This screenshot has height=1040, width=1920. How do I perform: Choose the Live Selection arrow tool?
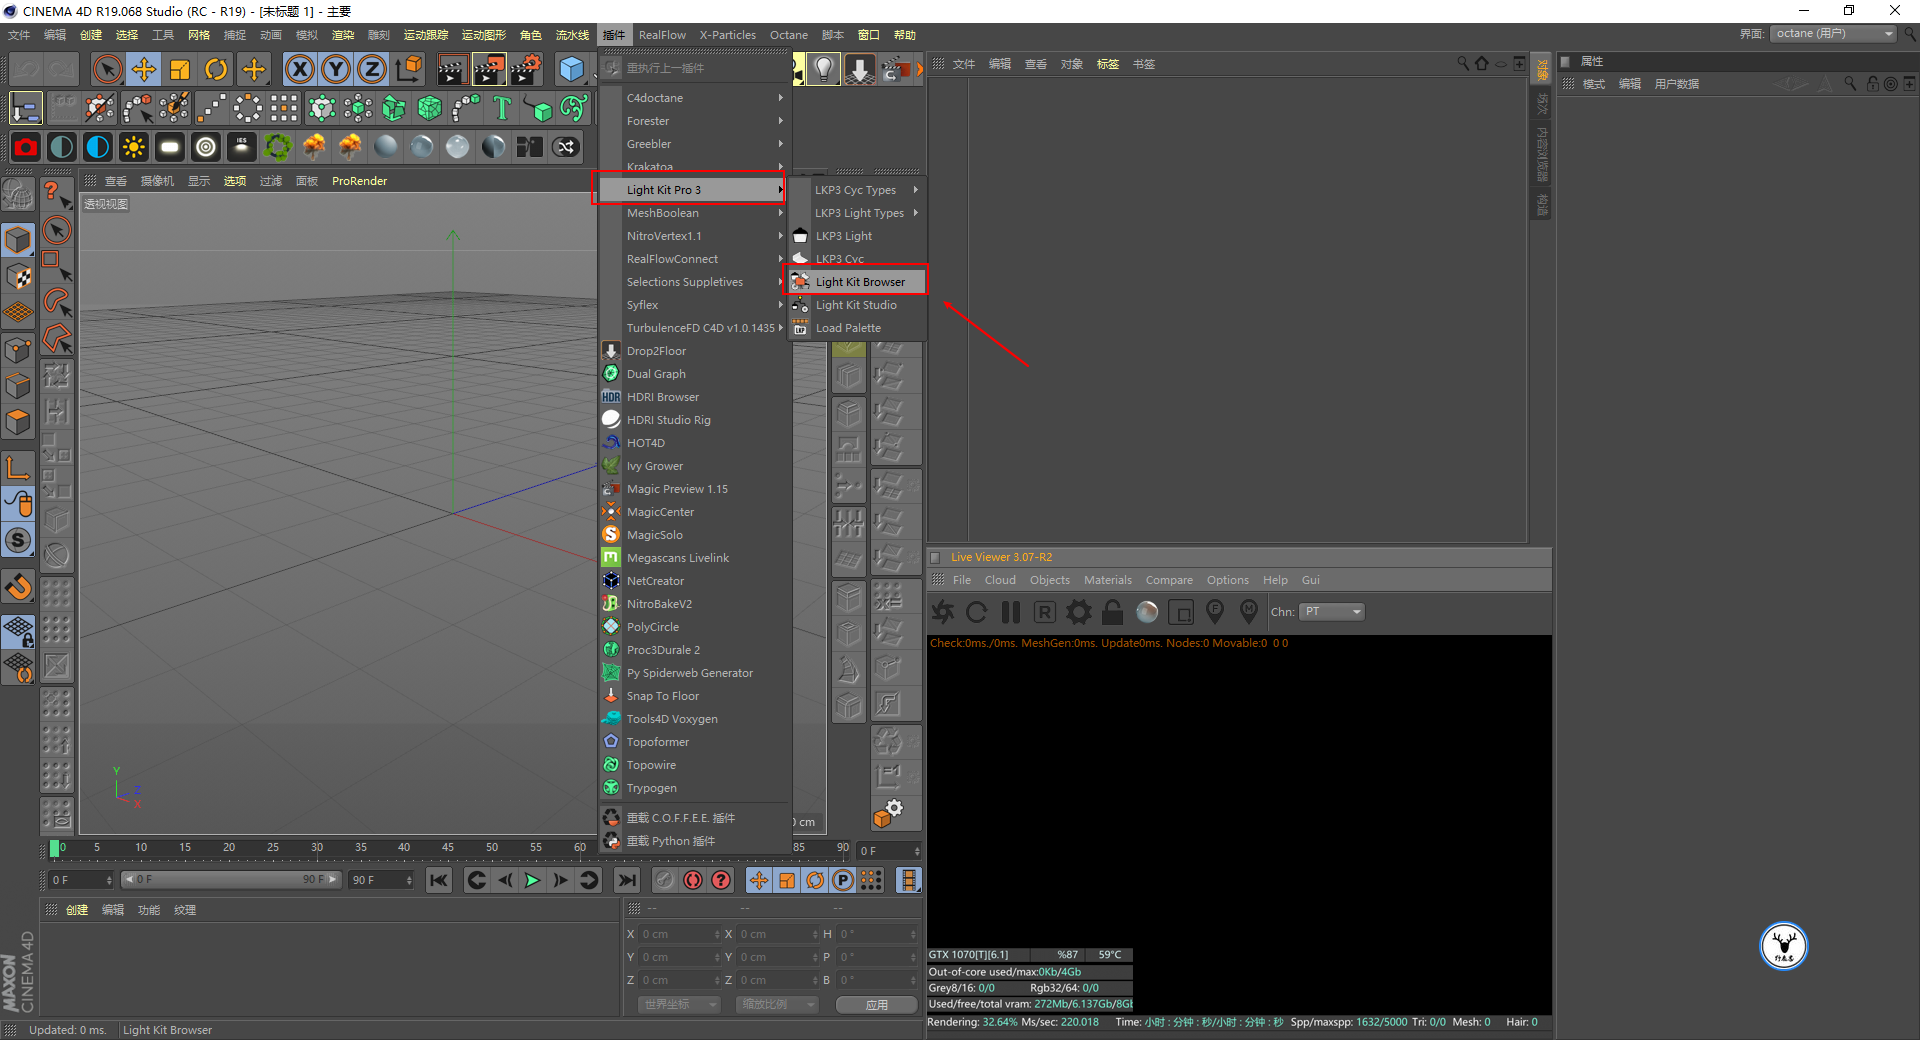[x=107, y=69]
